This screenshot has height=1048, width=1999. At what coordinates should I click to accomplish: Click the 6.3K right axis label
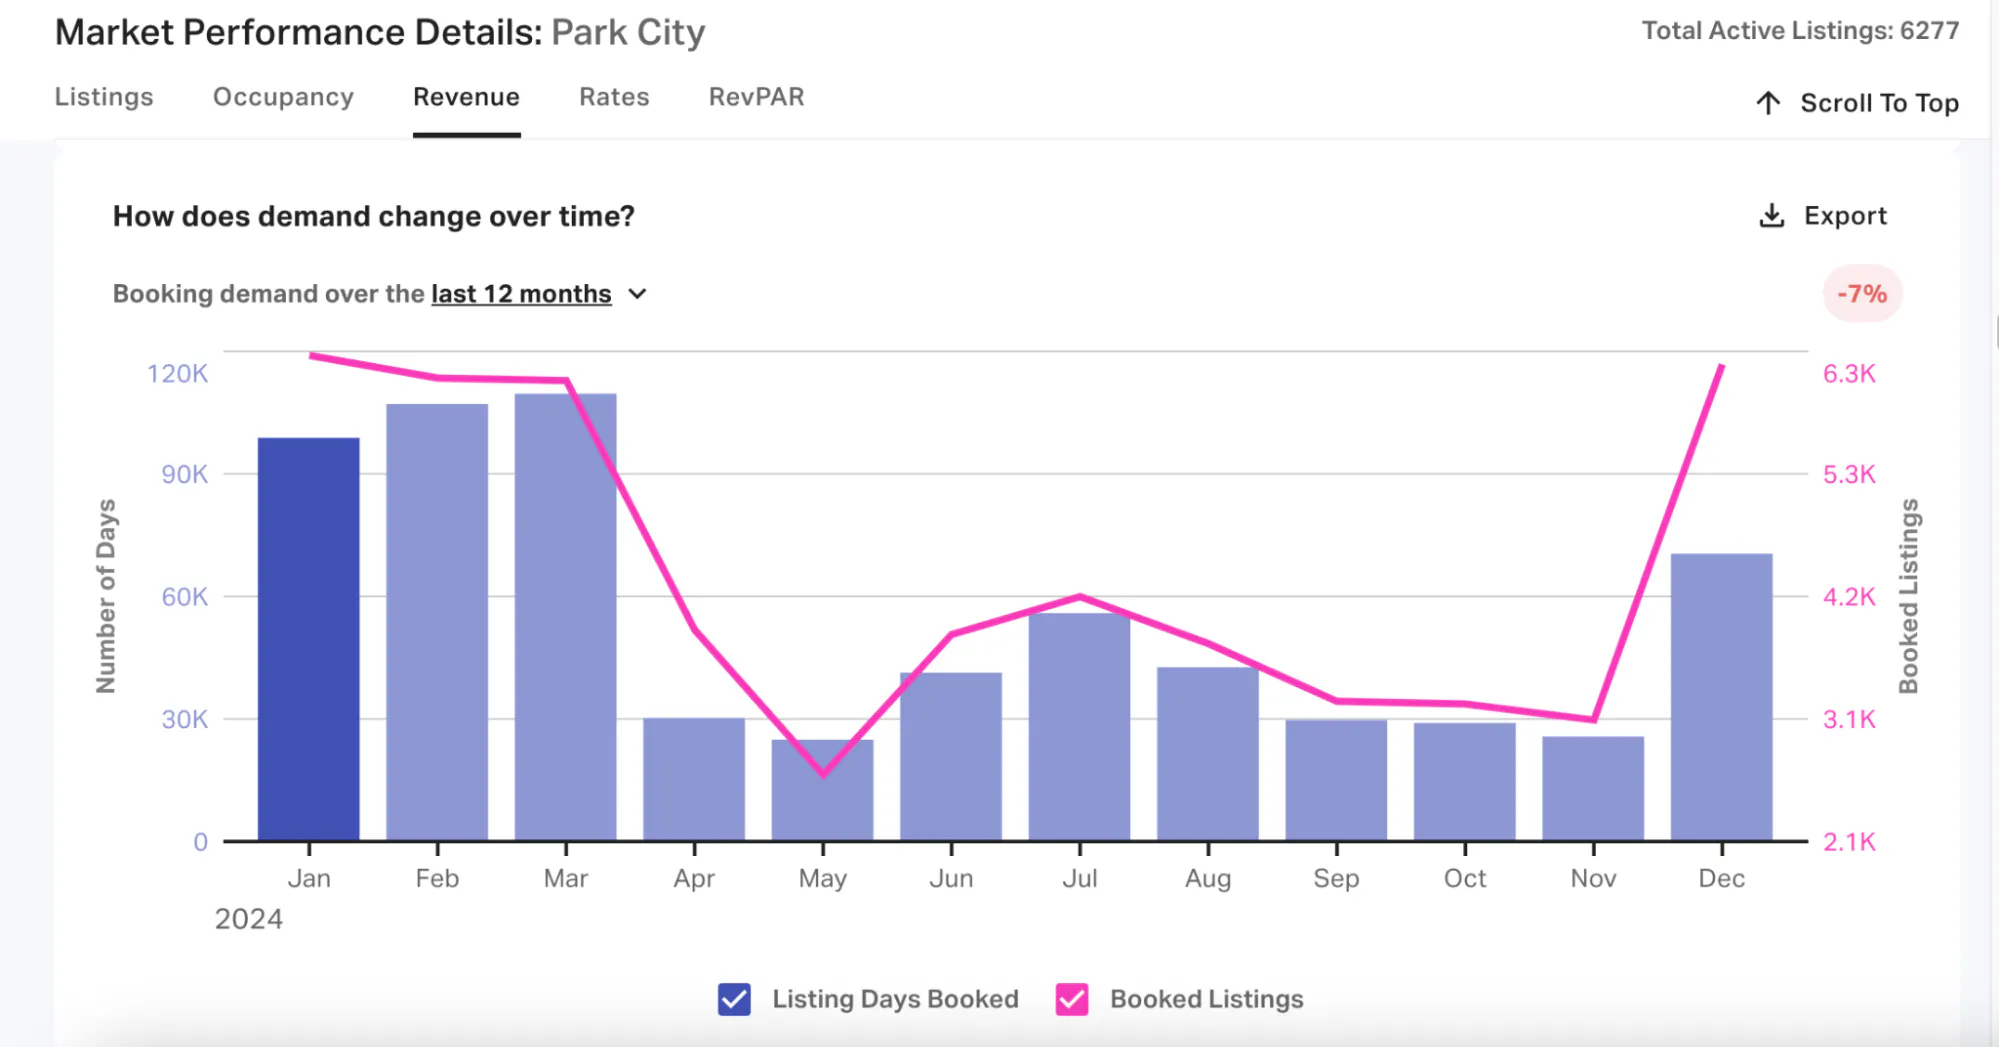1849,374
